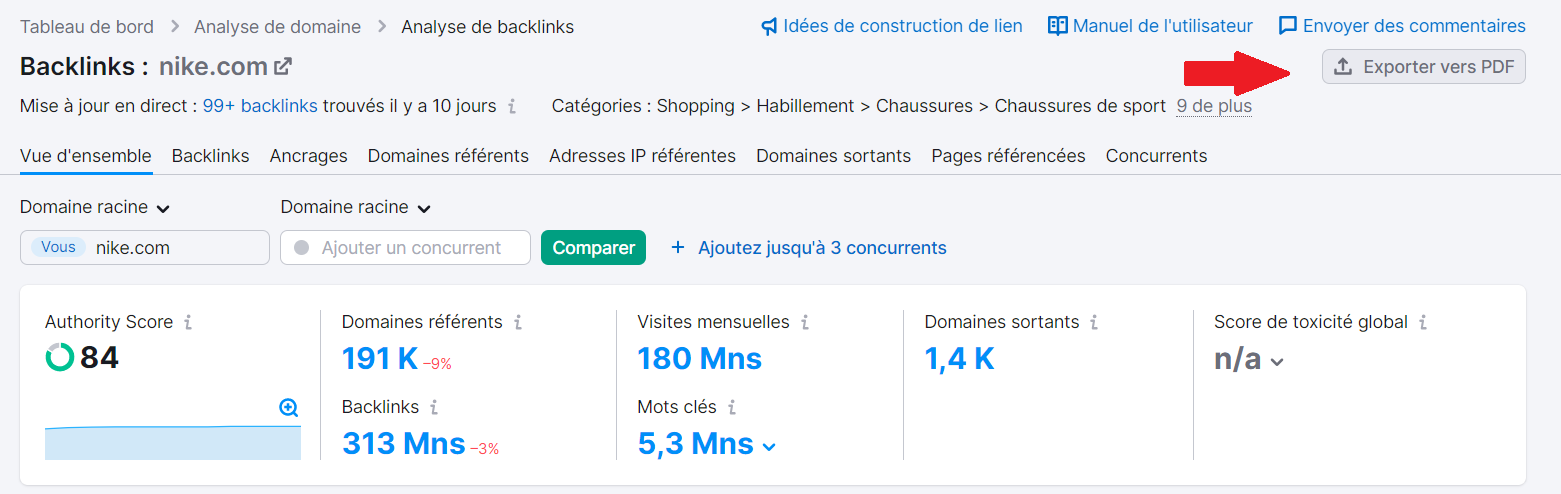Screen dimensions: 1561x494
Task: Click the chat icon for sending comments
Action: [x=1288, y=26]
